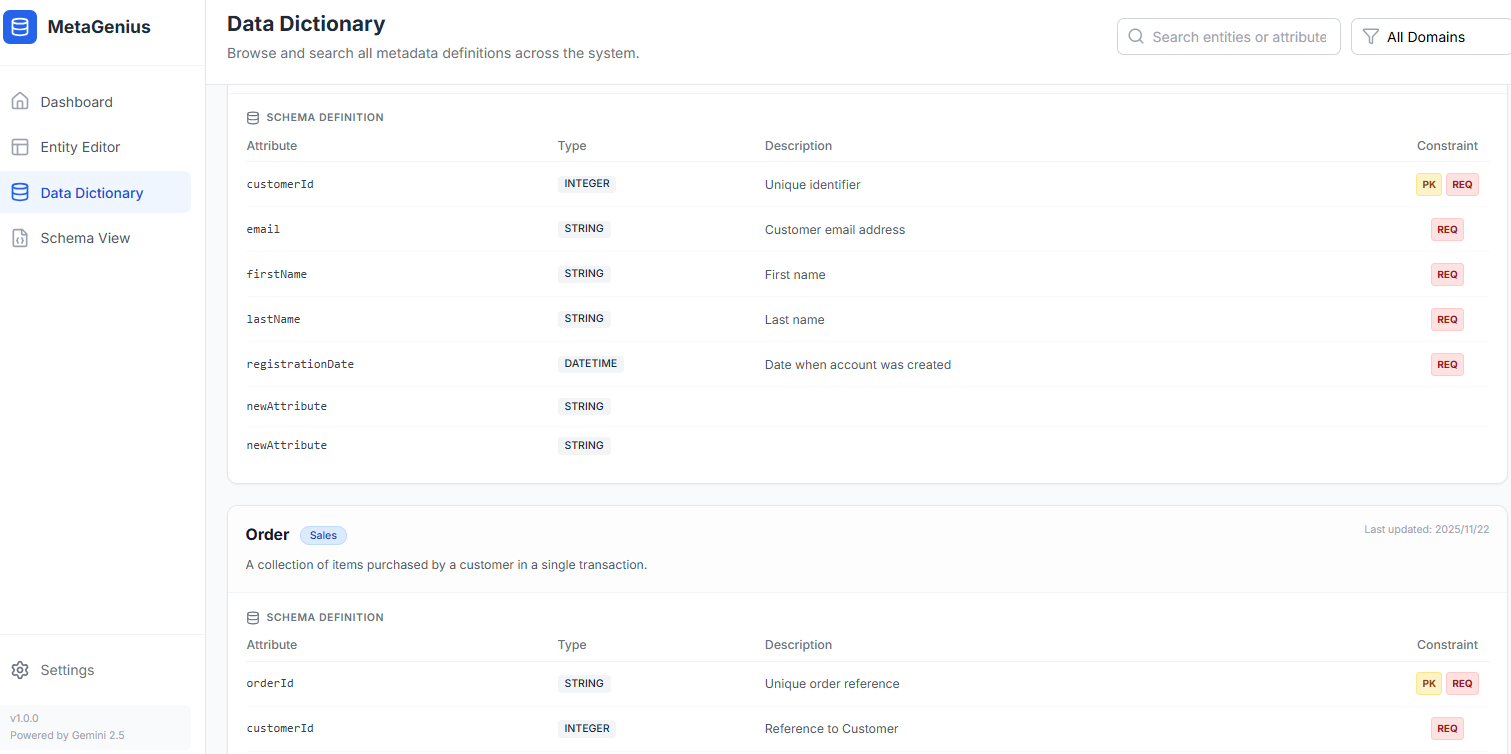Click the orderId attribute name
Screen dimensions: 1511x754
(270, 684)
